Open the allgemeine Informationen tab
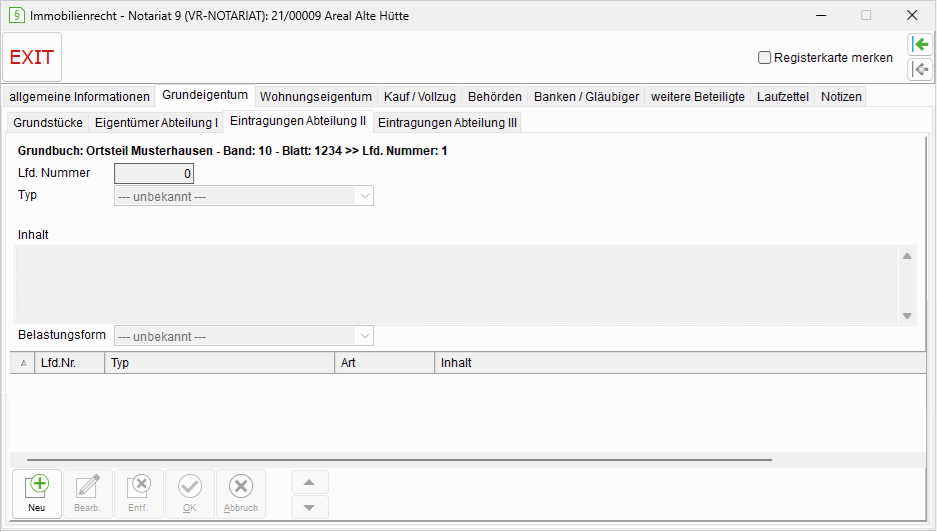The width and height of the screenshot is (937, 532). [79, 97]
